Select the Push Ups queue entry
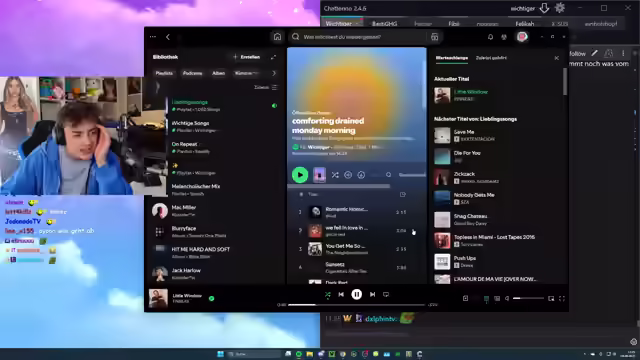This screenshot has height=360, width=640. pyautogui.click(x=497, y=261)
